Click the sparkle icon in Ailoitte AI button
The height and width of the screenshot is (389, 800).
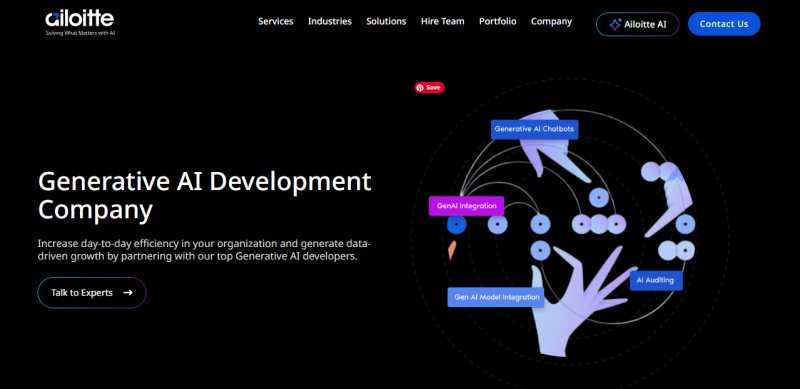coord(615,24)
